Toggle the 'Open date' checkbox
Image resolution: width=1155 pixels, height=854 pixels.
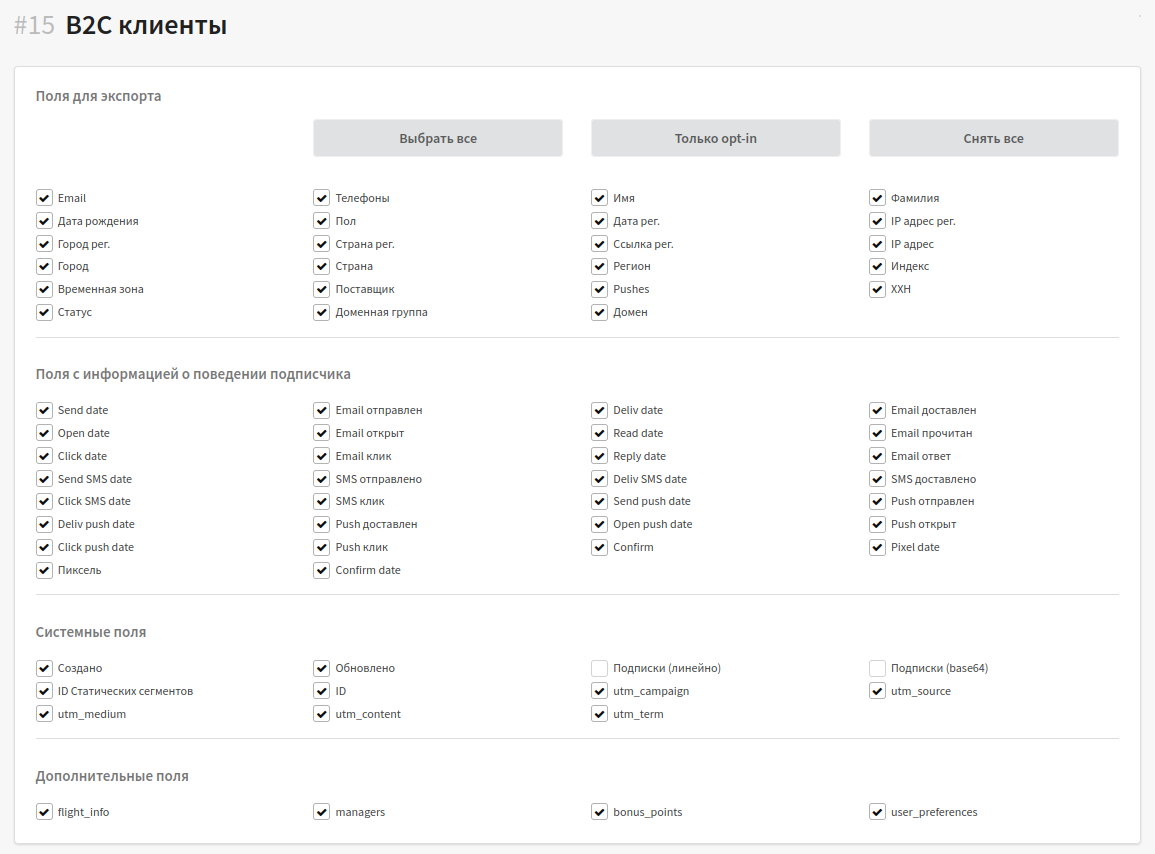(44, 433)
